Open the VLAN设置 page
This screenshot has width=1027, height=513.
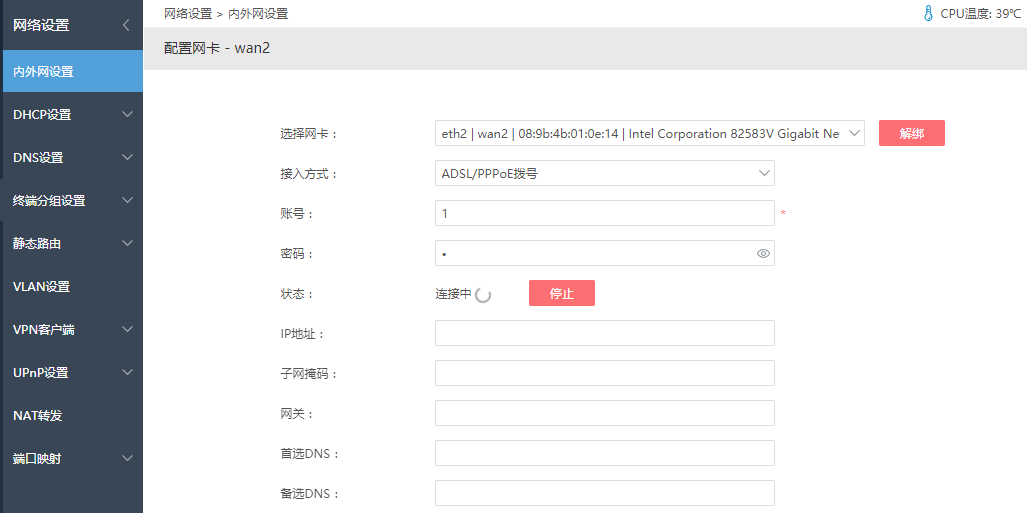[72, 287]
